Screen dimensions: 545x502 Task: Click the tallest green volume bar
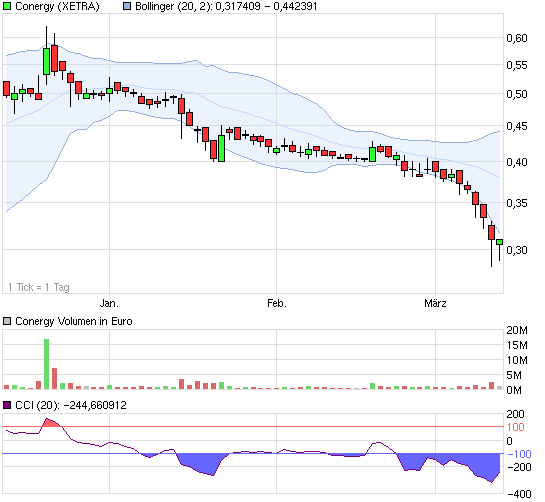[x=46, y=364]
